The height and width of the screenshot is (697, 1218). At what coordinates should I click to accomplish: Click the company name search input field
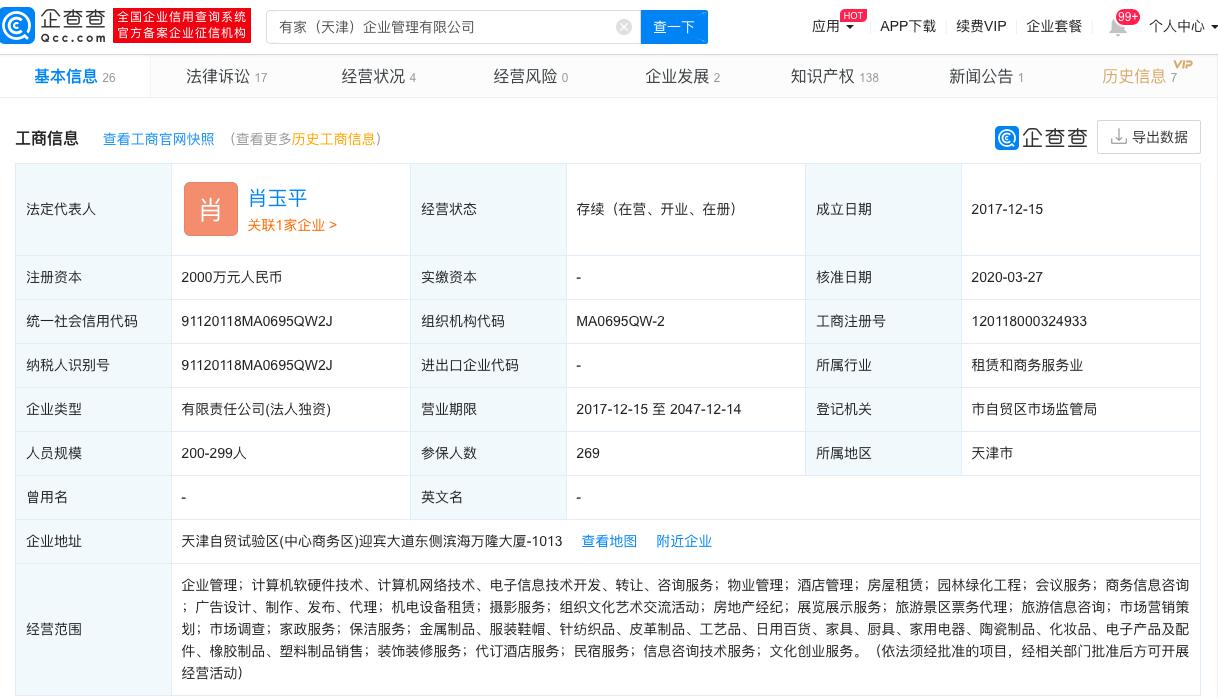[440, 27]
